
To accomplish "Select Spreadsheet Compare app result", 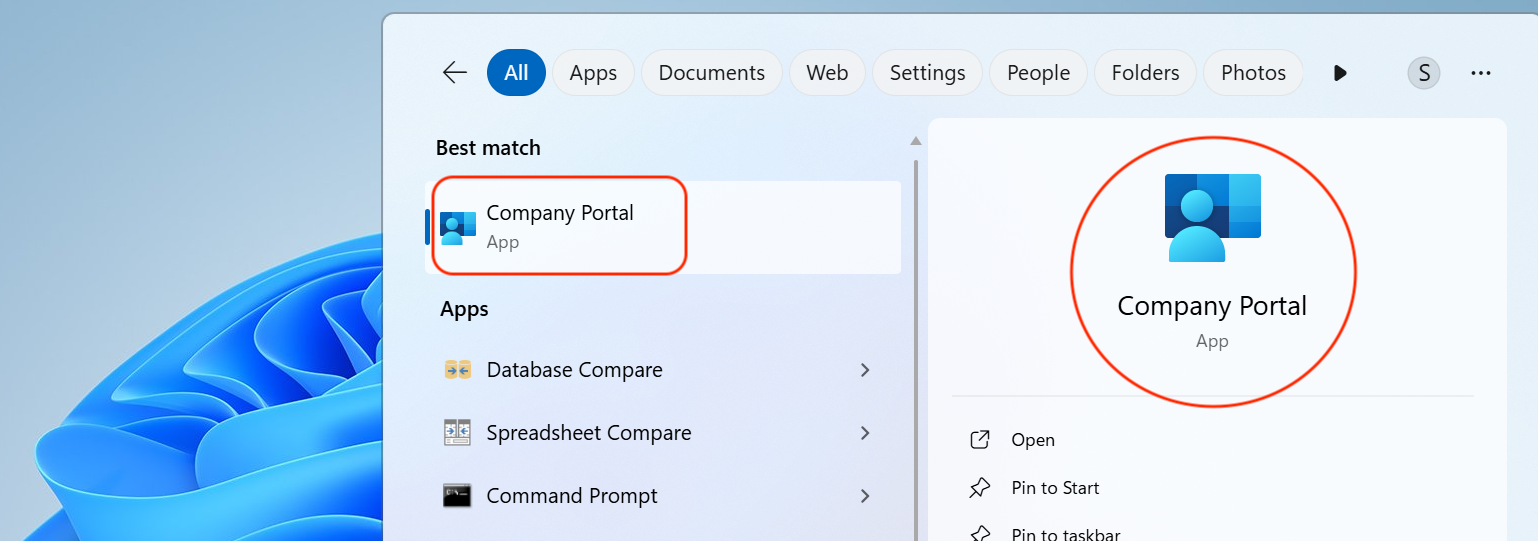I will pyautogui.click(x=664, y=433).
